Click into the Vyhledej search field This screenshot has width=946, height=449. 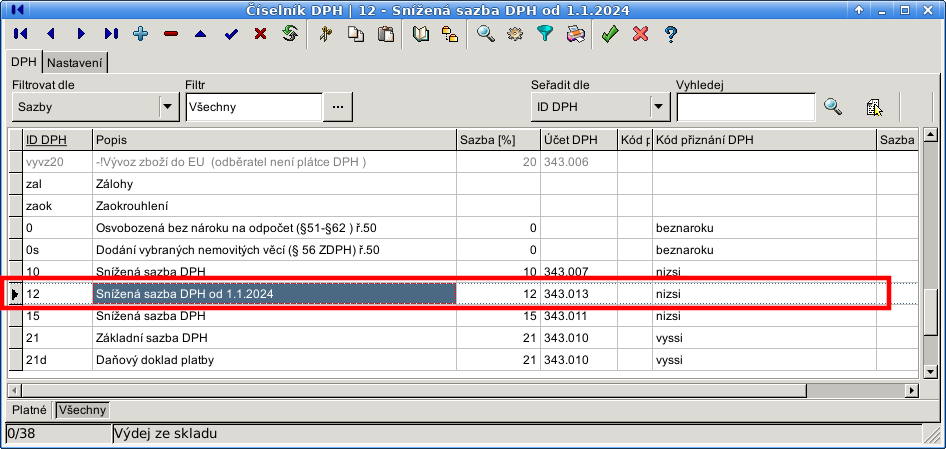(x=746, y=106)
